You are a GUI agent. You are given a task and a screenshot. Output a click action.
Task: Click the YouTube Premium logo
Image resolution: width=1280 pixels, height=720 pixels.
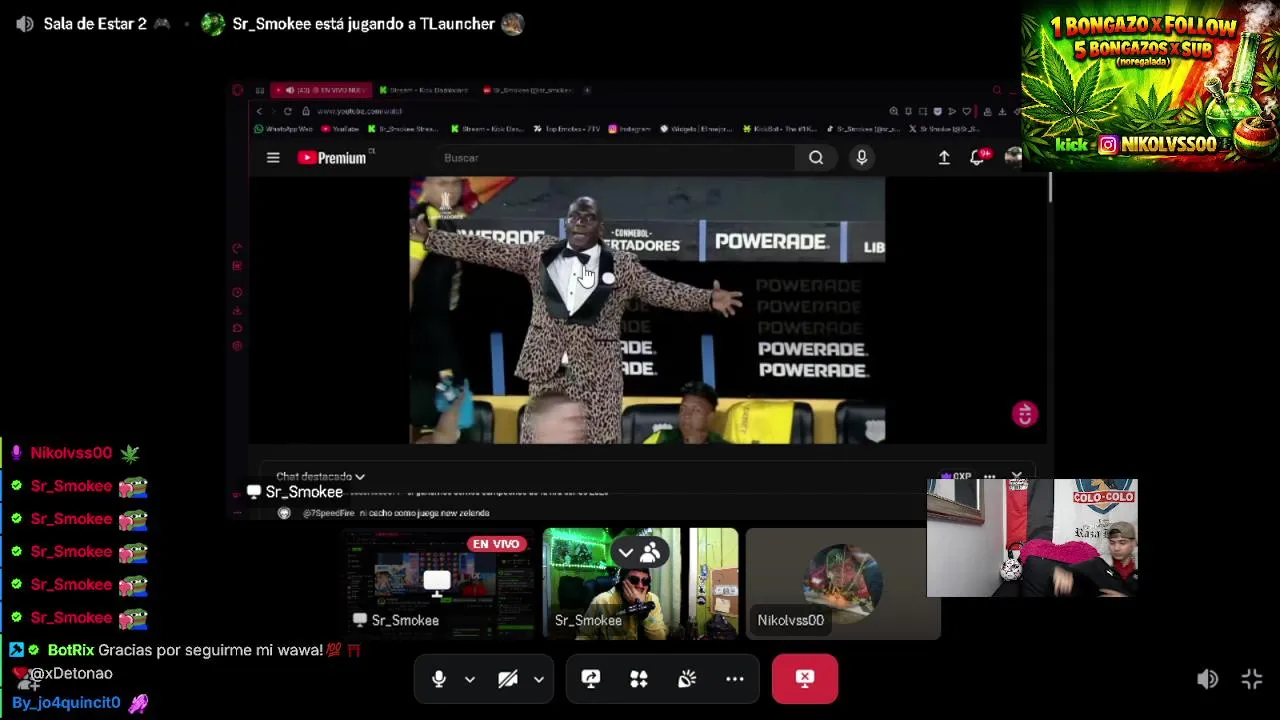pyautogui.click(x=335, y=157)
